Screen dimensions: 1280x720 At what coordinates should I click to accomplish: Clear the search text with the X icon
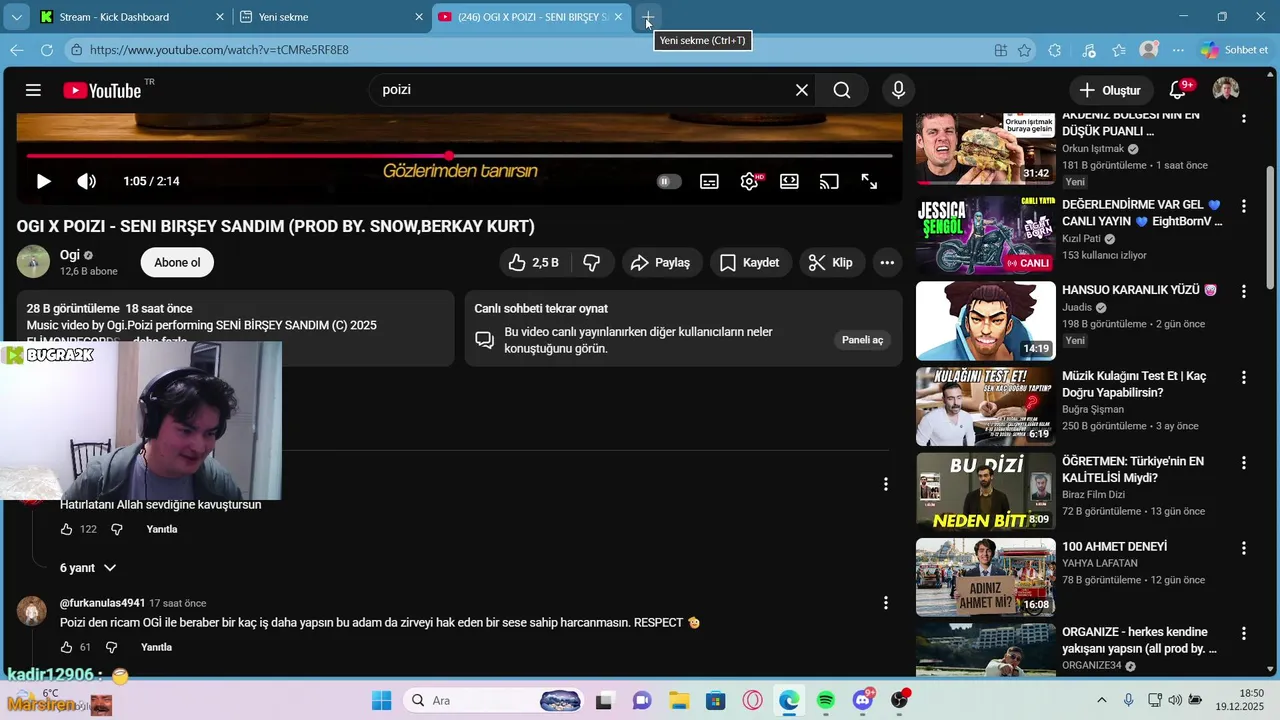[x=802, y=90]
